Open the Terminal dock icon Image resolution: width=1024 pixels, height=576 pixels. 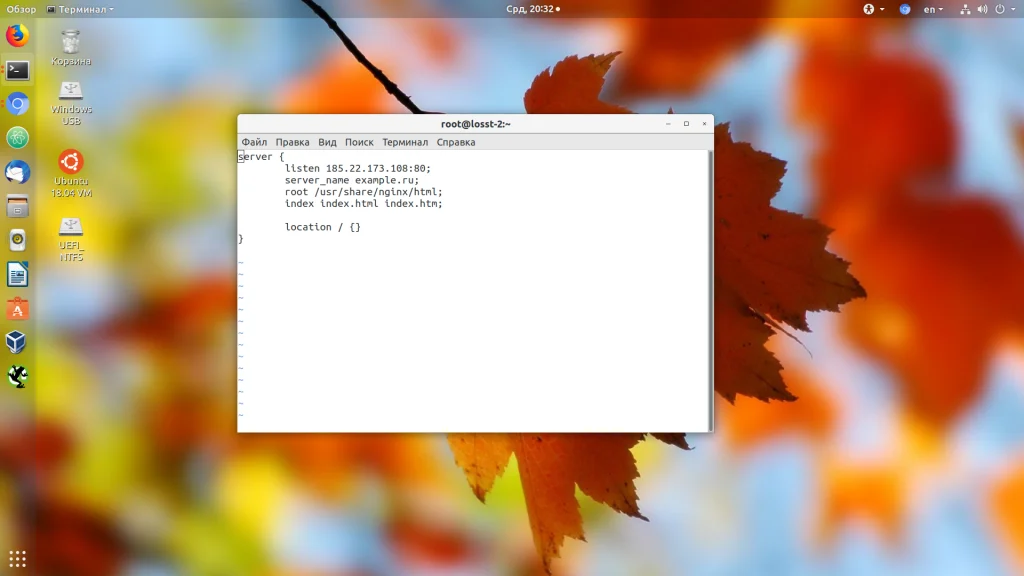[18, 70]
